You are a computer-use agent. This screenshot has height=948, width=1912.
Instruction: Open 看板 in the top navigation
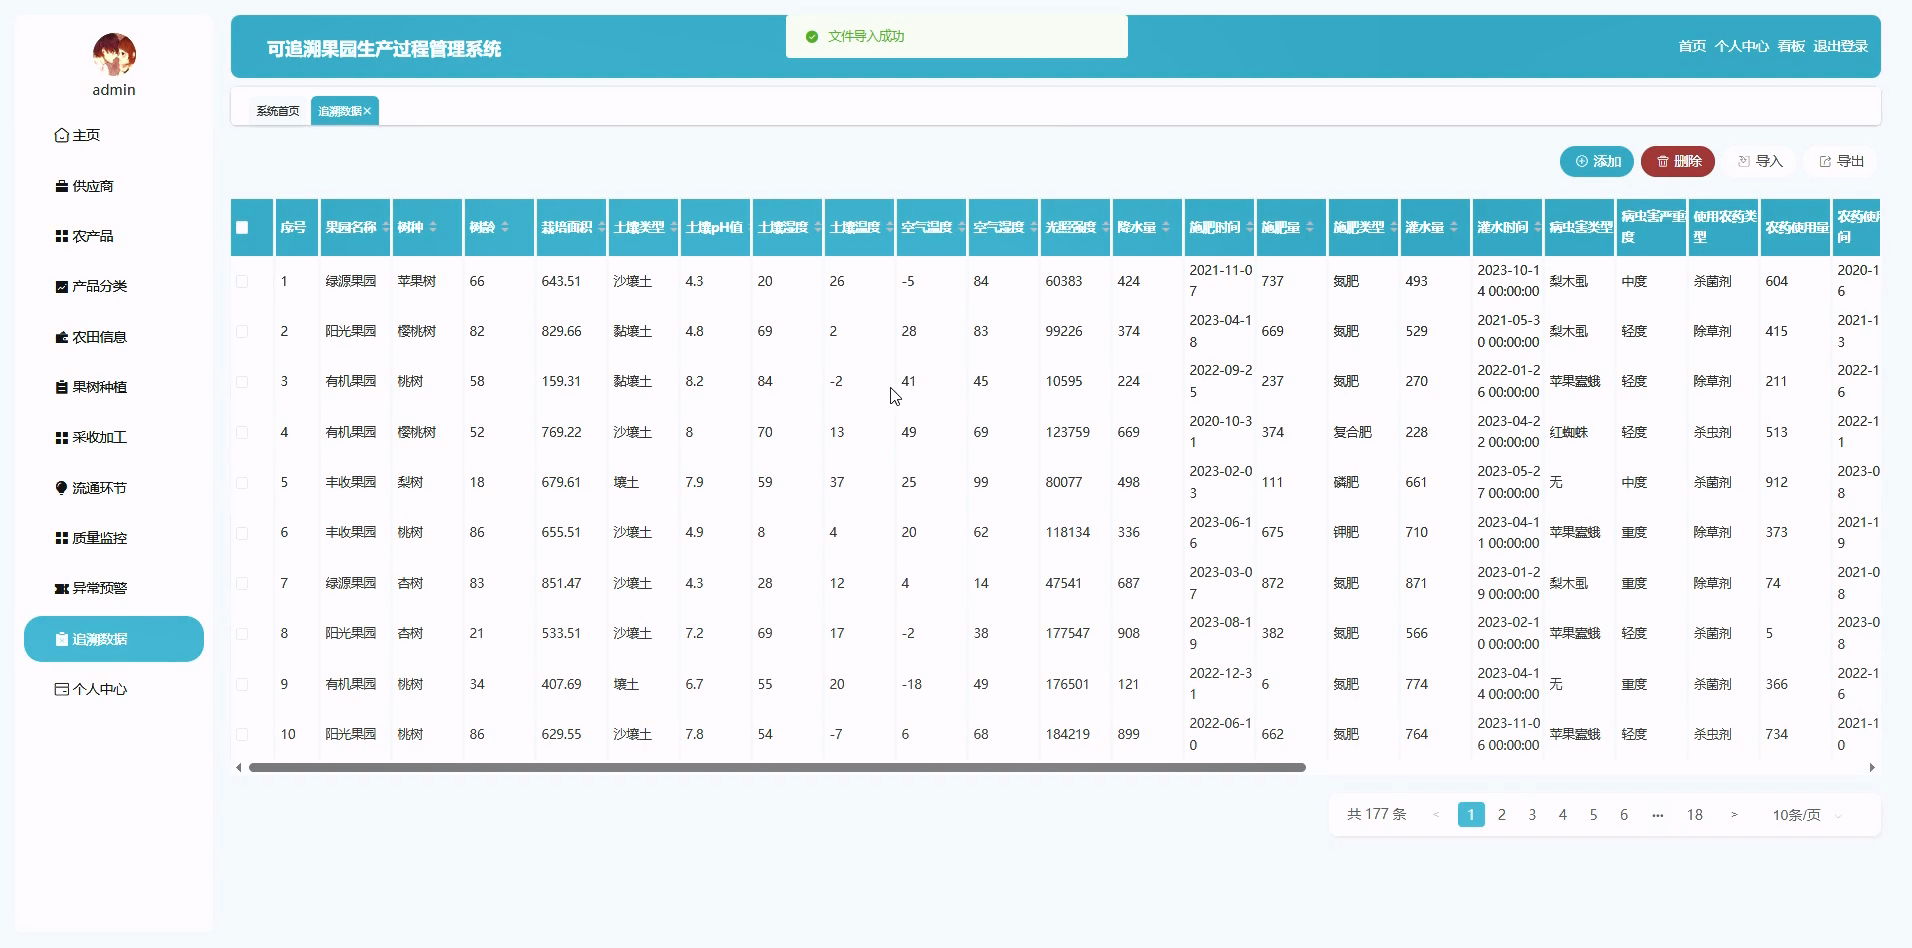point(1791,46)
